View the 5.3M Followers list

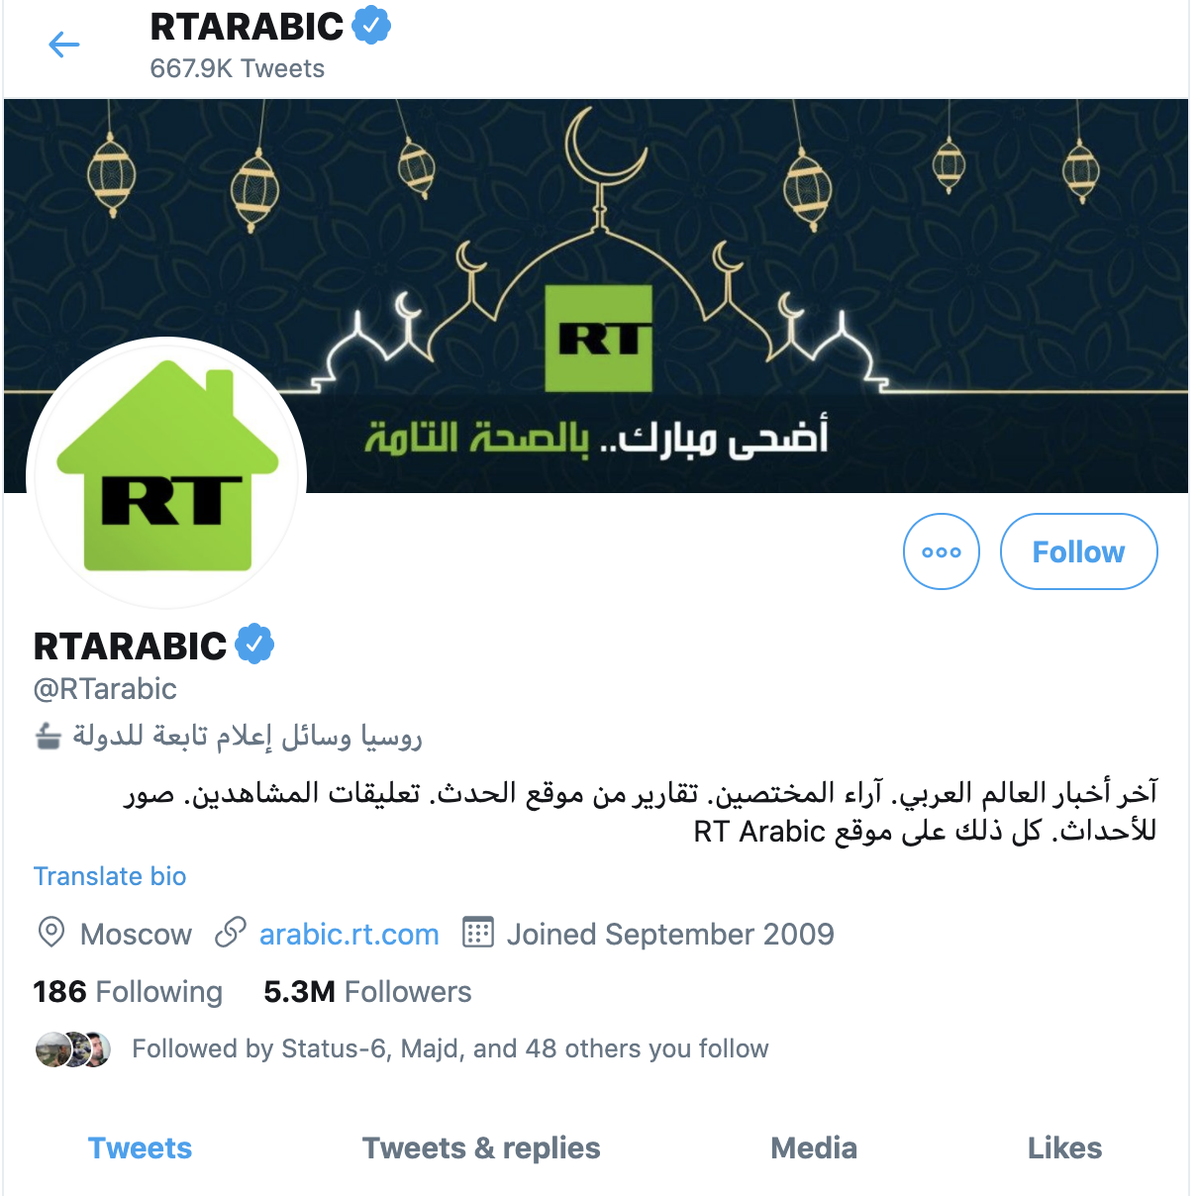[x=367, y=991]
